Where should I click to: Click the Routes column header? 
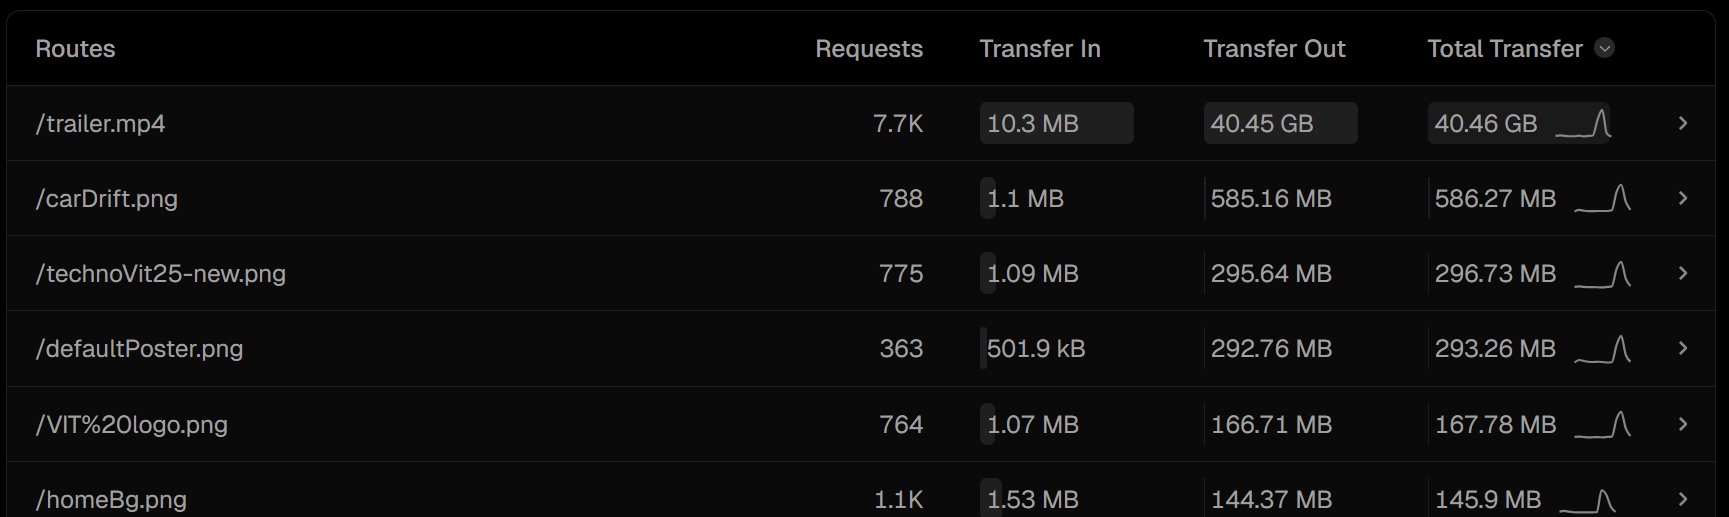pyautogui.click(x=75, y=49)
